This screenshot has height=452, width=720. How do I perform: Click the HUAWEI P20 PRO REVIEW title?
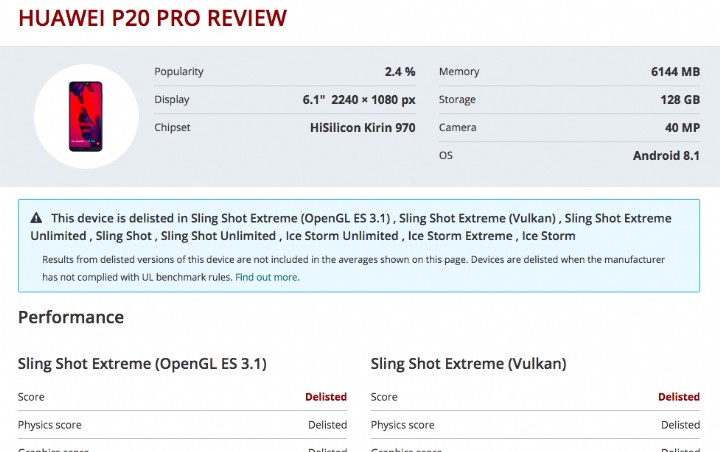pos(152,18)
